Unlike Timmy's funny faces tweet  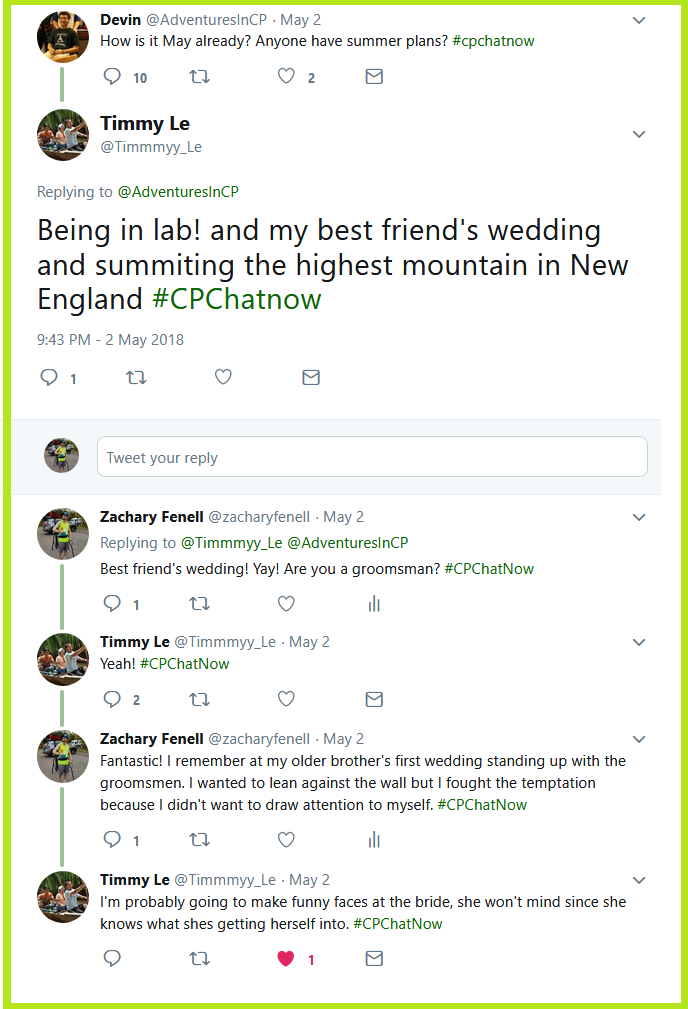pyautogui.click(x=286, y=959)
